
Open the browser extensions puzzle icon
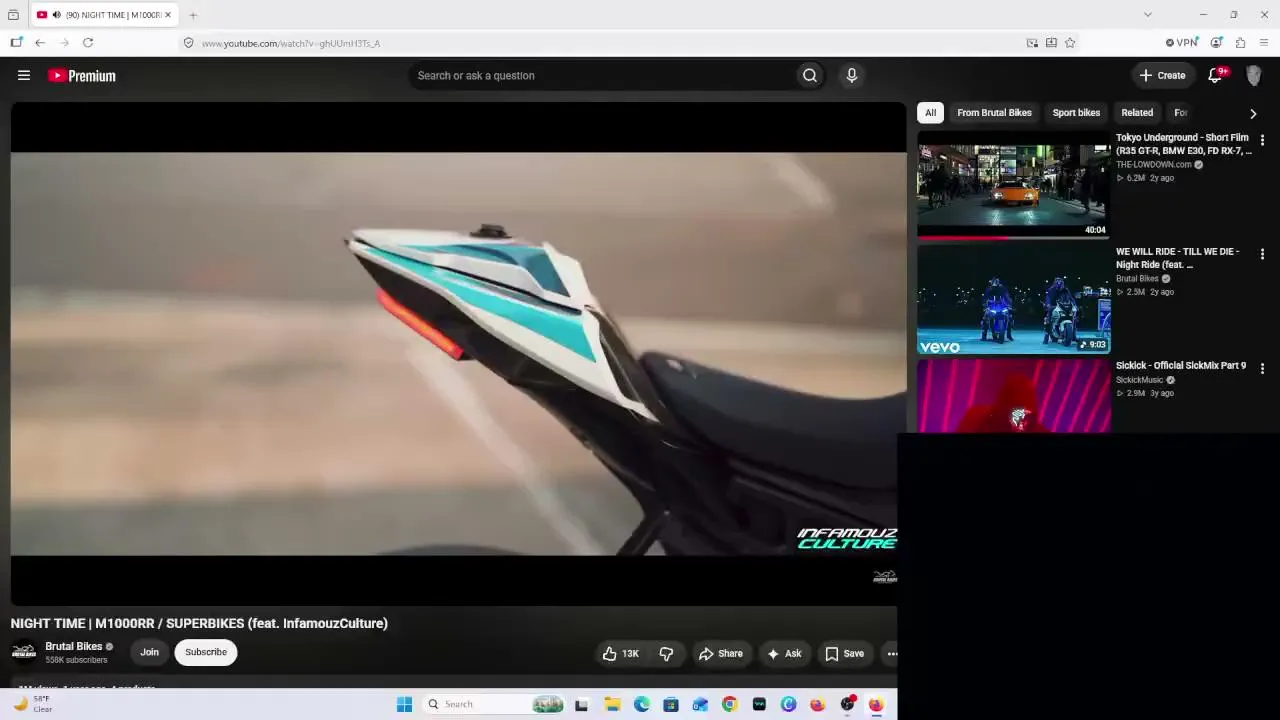coord(1240,43)
